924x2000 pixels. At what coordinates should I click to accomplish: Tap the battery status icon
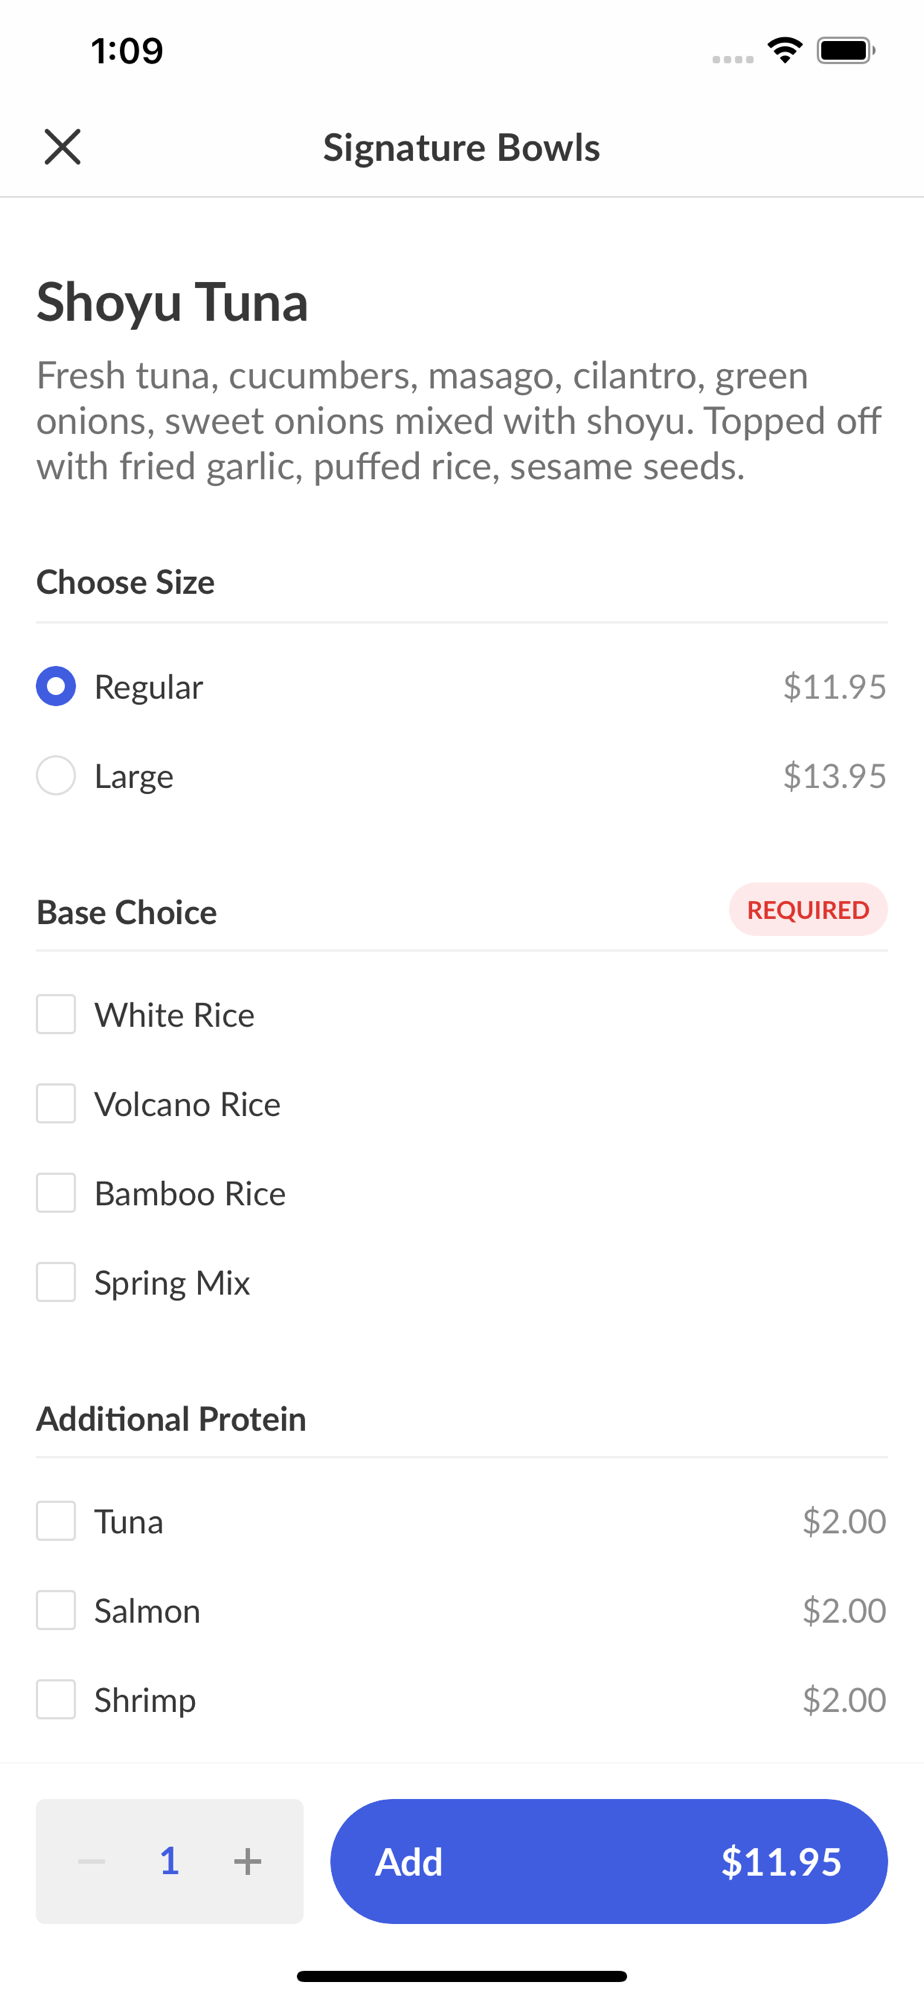[x=846, y=50]
